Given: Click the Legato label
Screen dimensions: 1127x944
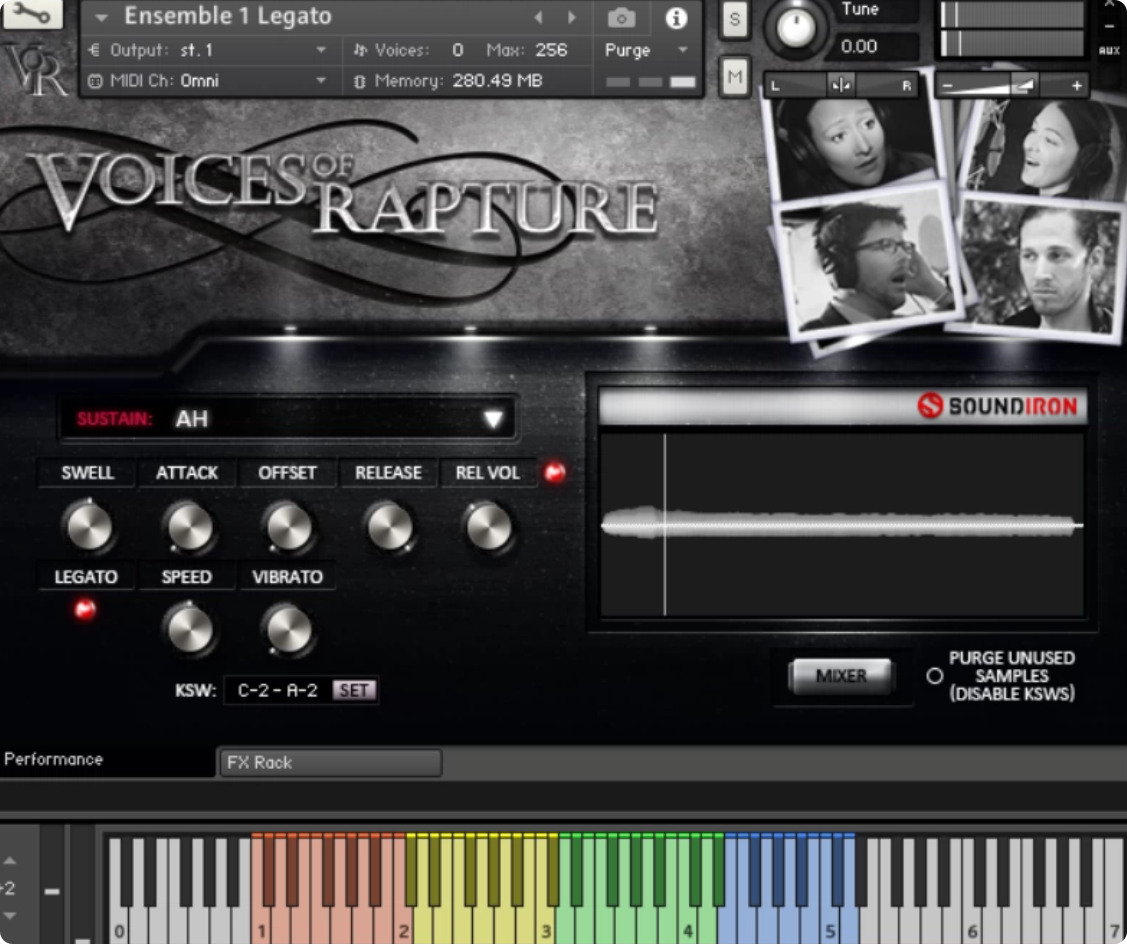Looking at the screenshot, I should (86, 577).
